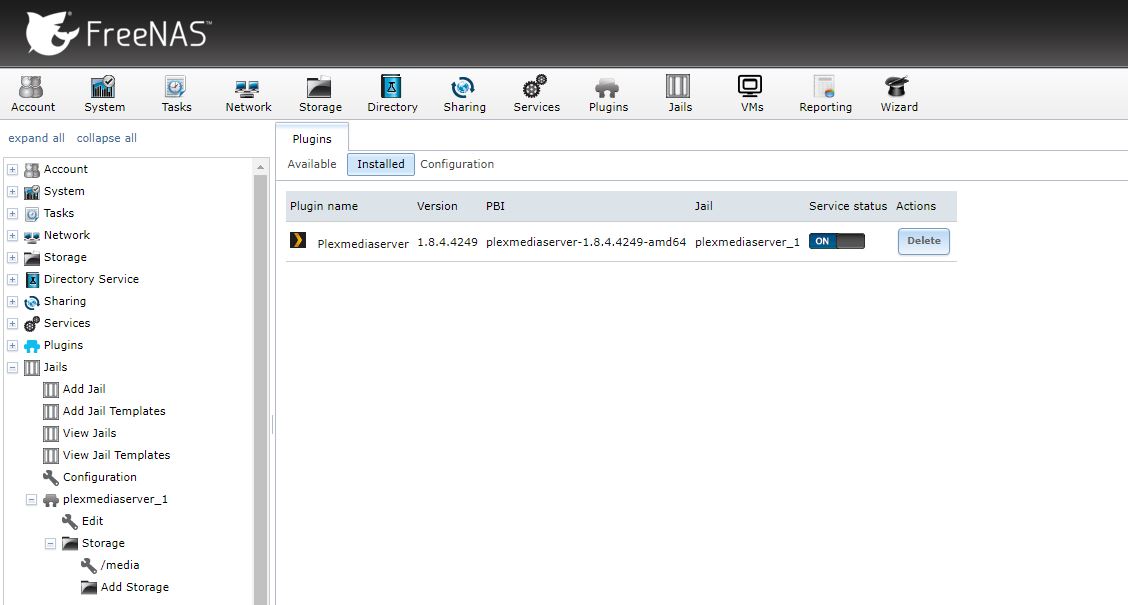Viewport: 1128px width, 605px height.
Task: Select the Installed plugins tab
Action: point(381,164)
